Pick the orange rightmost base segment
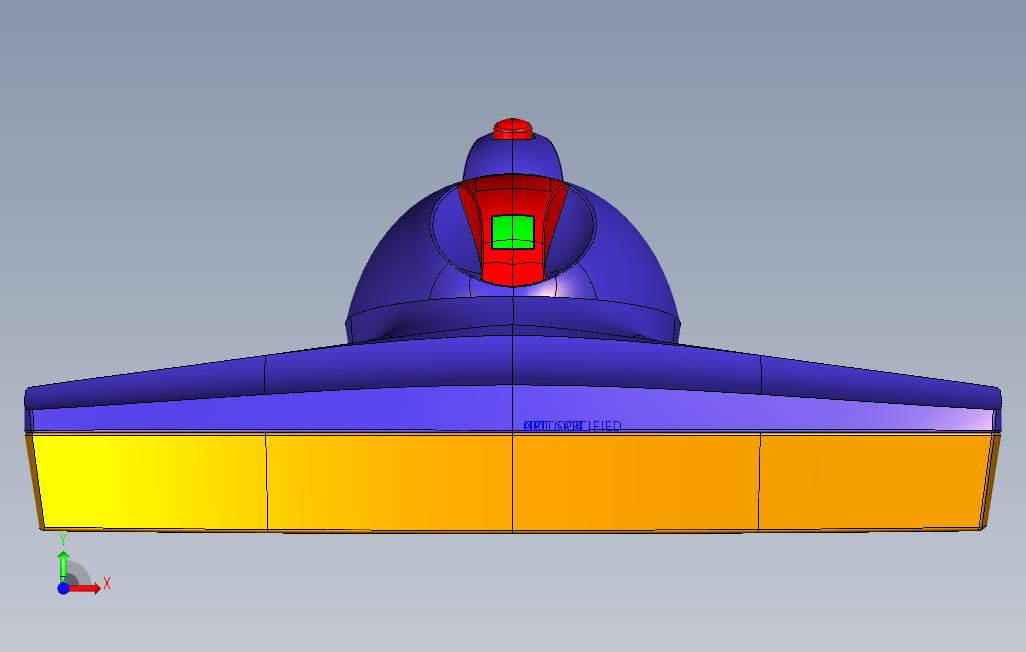 (x=877, y=480)
